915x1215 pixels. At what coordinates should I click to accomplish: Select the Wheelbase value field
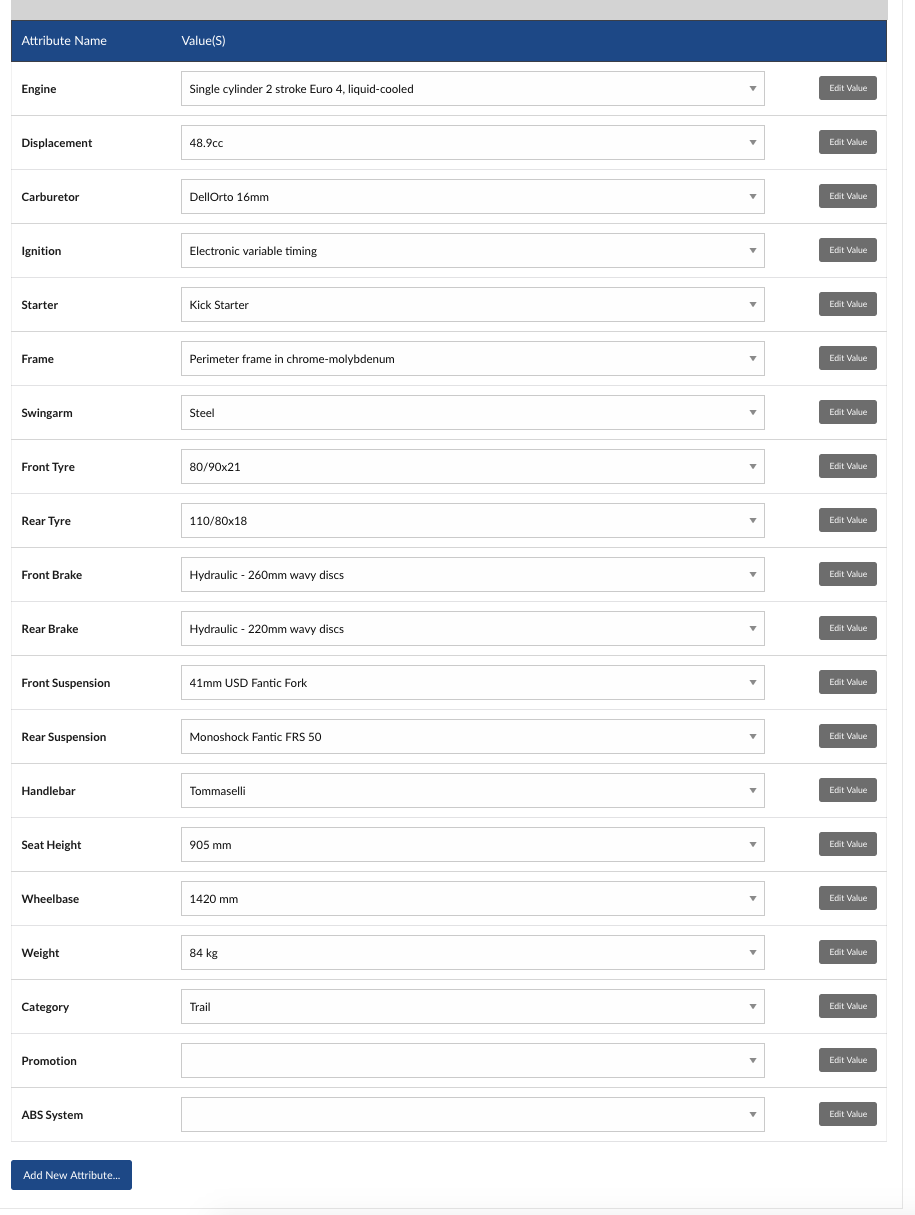coord(470,898)
